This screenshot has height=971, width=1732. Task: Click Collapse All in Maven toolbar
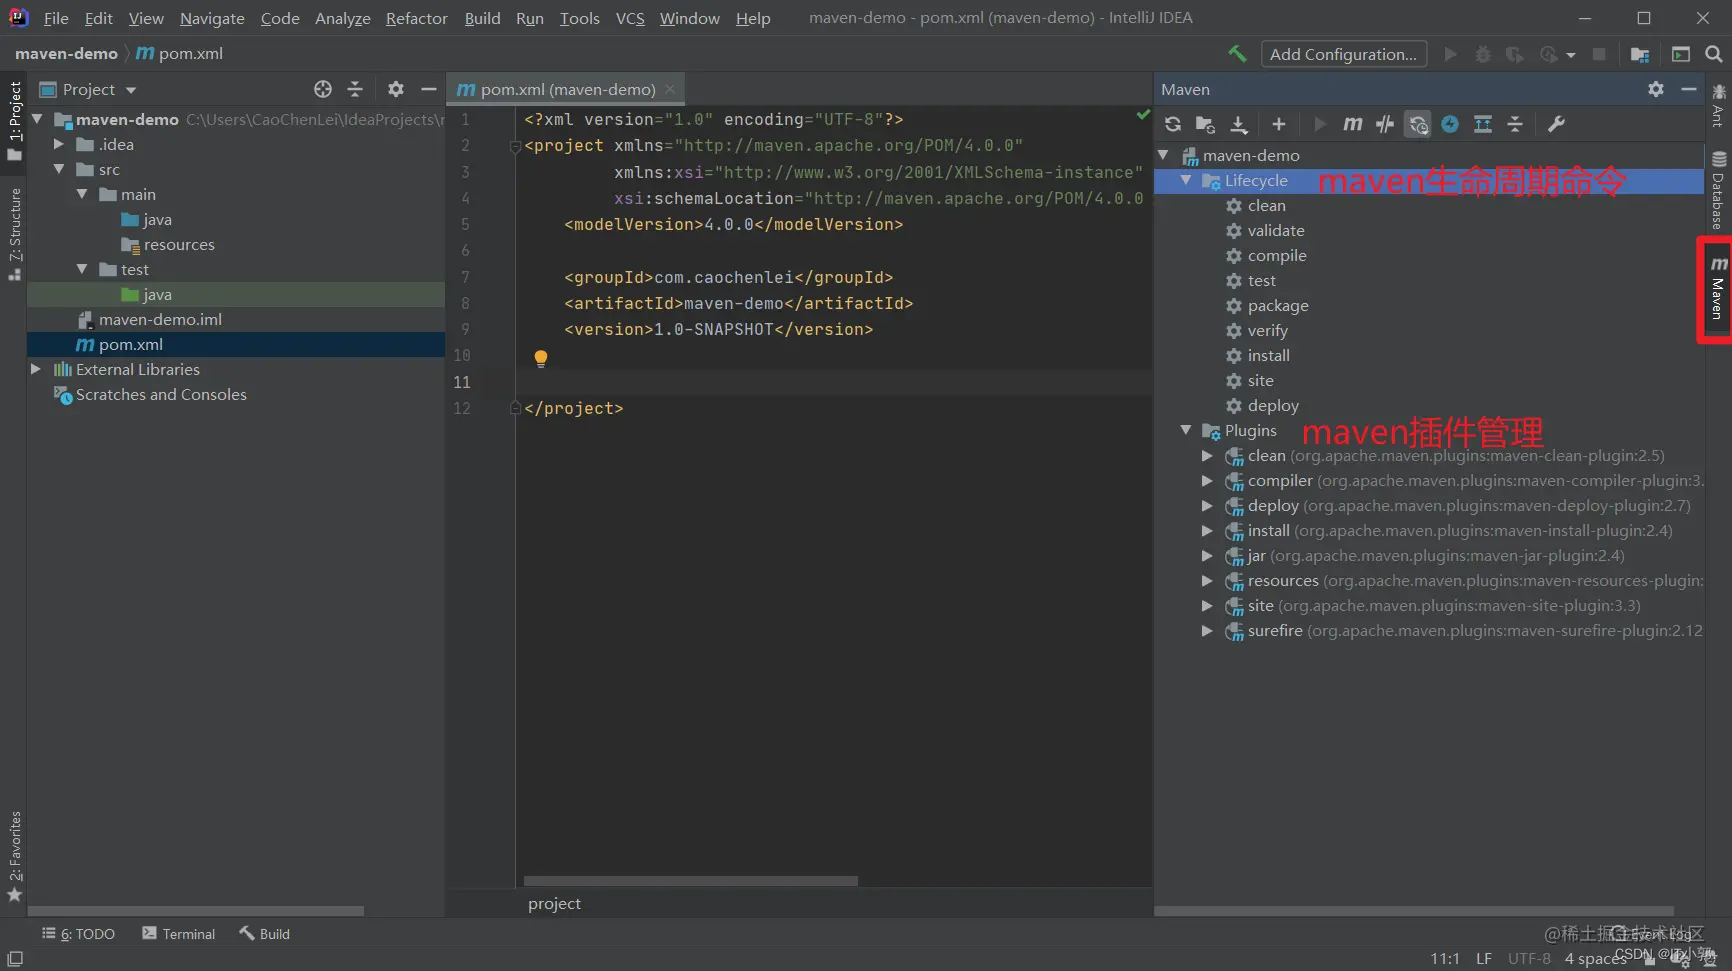[1515, 124]
